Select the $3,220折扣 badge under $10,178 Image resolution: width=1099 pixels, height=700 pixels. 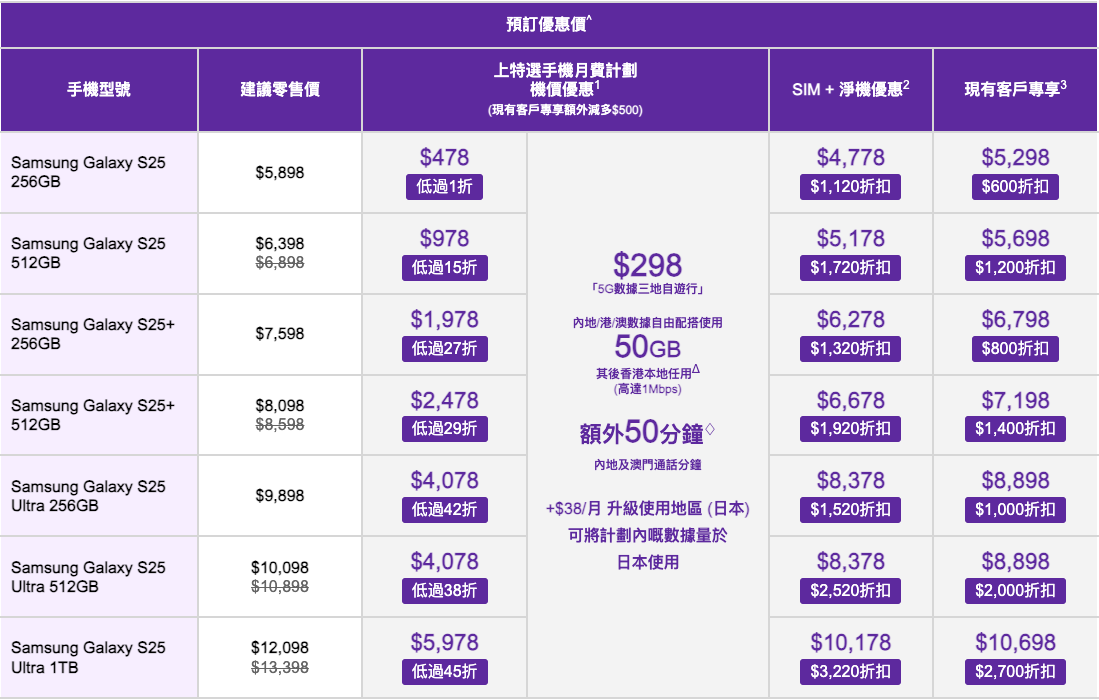click(850, 671)
